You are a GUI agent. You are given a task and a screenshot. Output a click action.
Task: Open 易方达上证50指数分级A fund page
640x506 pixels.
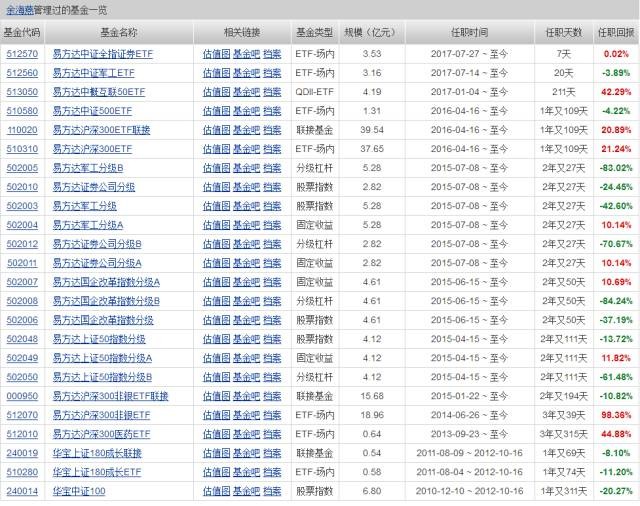102,358
